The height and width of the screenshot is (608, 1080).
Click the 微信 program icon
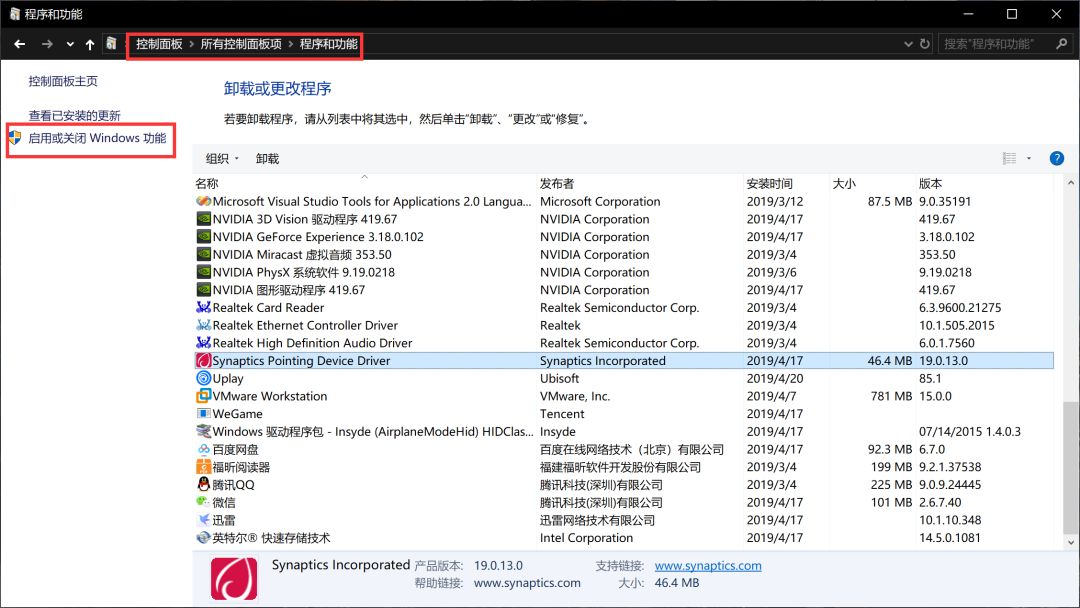click(204, 502)
